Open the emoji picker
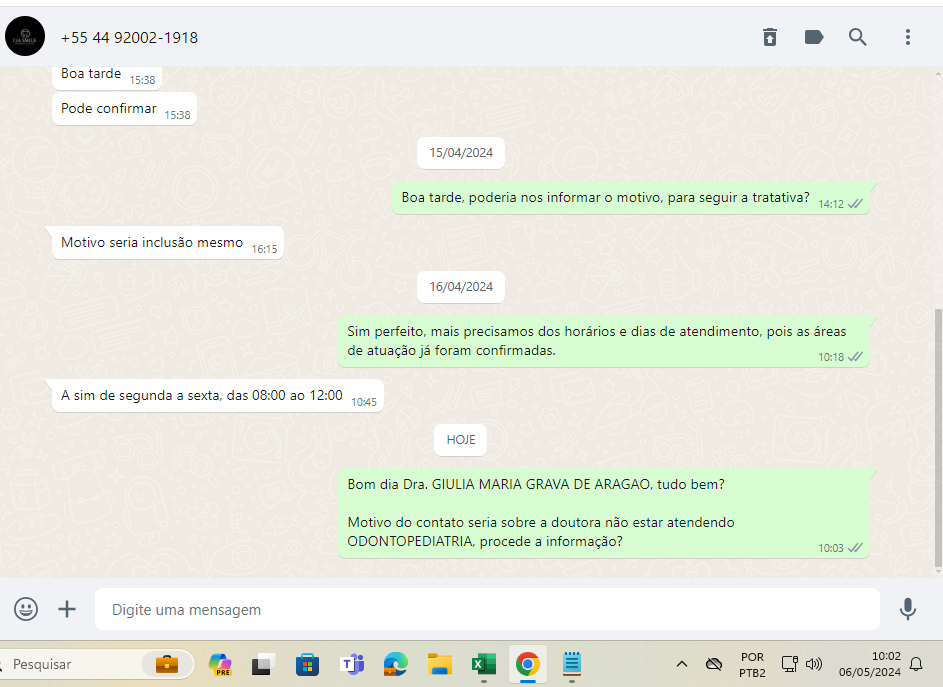Image resolution: width=943 pixels, height=687 pixels. 26,609
